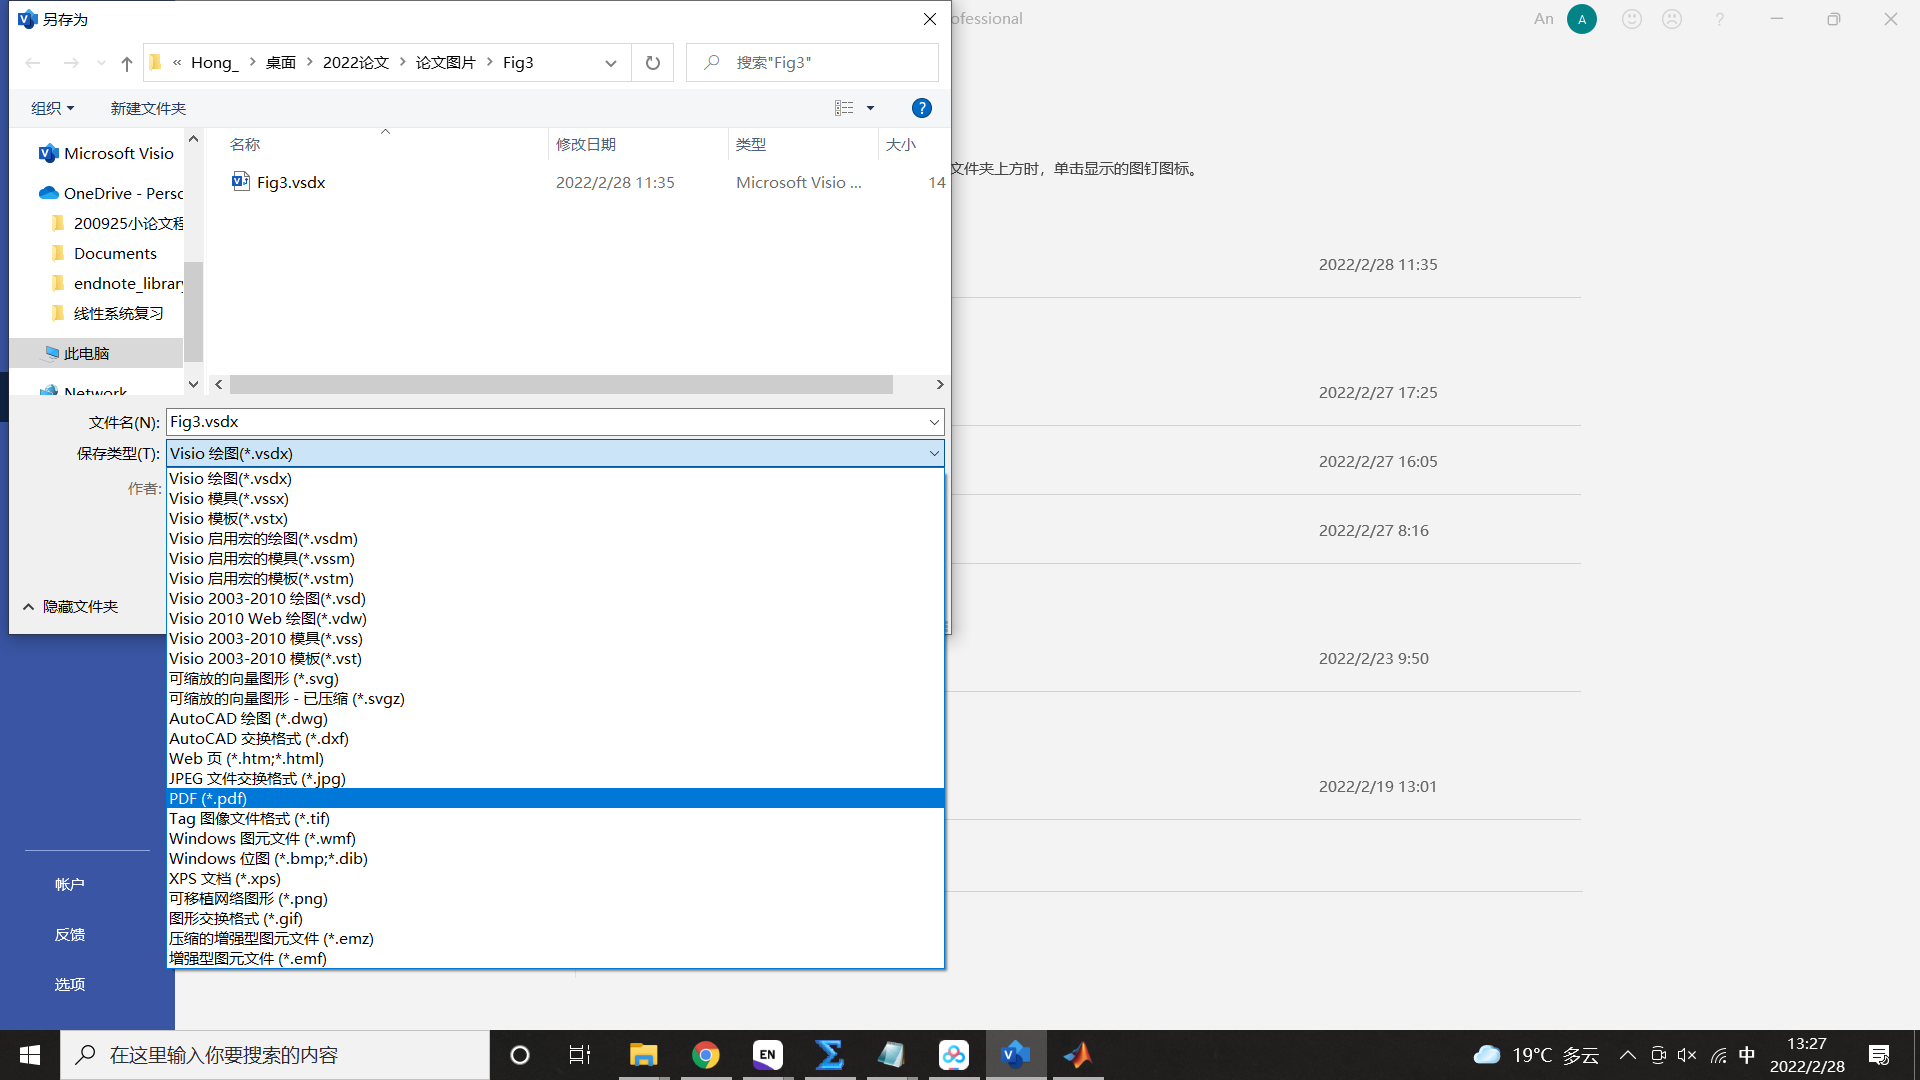Viewport: 1920px width, 1080px height.
Task: Click the 文件名 input field
Action: click(x=546, y=422)
